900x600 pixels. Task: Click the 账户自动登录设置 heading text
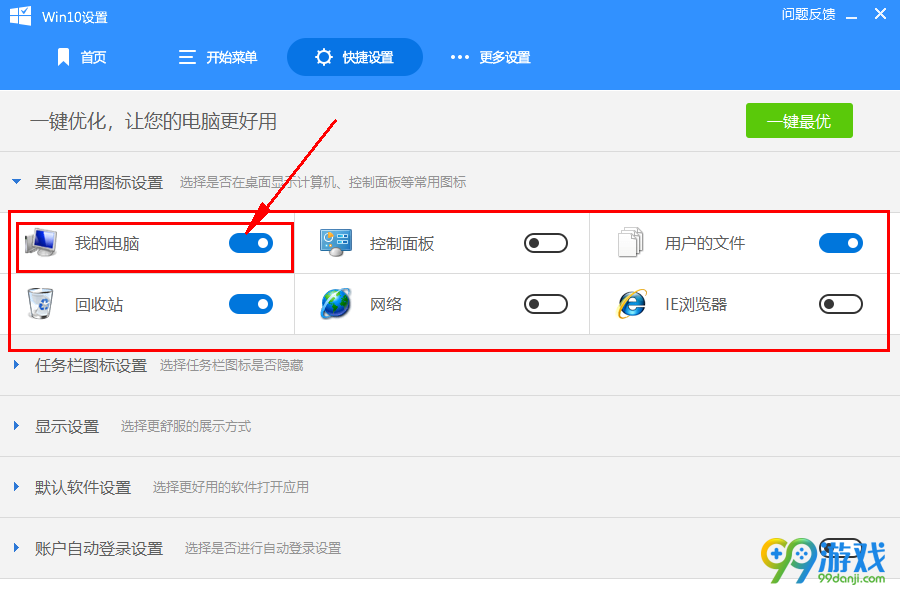pyautogui.click(x=99, y=548)
